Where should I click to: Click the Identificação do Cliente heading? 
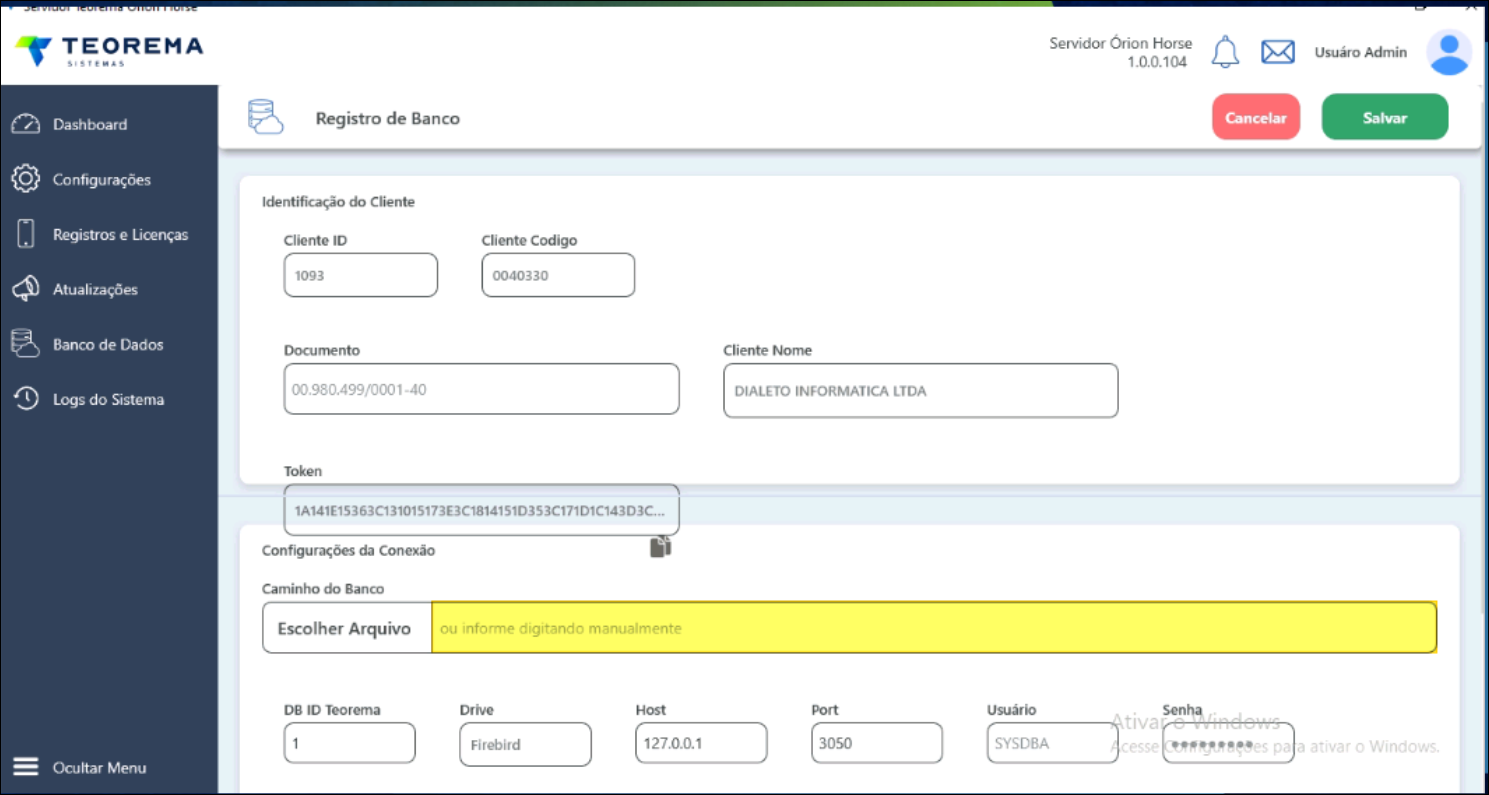(338, 202)
